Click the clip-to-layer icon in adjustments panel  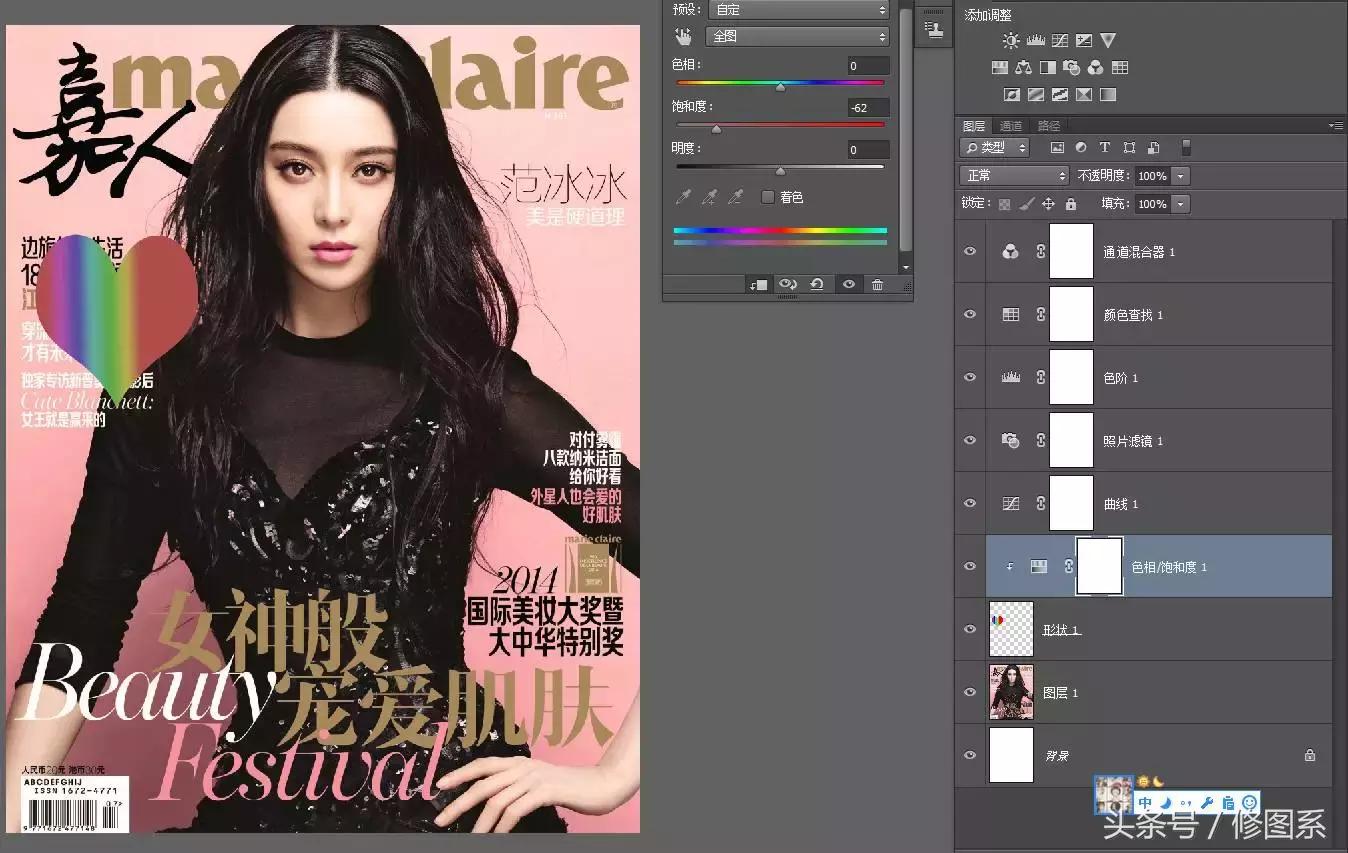pyautogui.click(x=757, y=284)
